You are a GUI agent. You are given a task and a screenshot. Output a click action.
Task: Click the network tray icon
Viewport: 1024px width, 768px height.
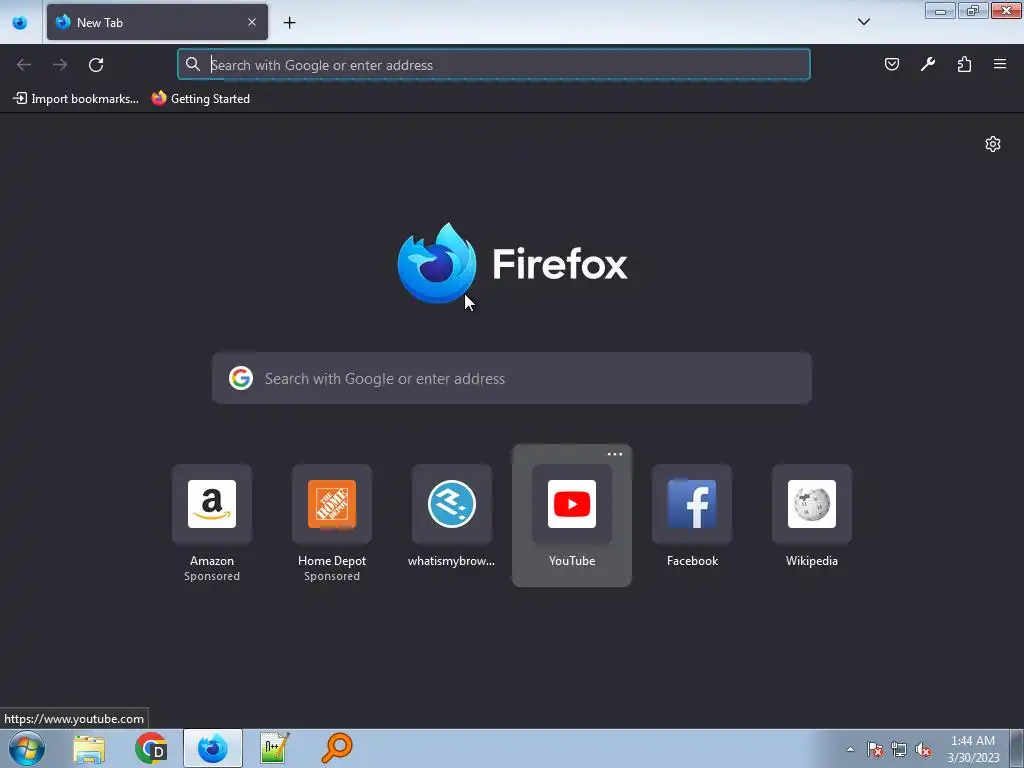pos(899,749)
